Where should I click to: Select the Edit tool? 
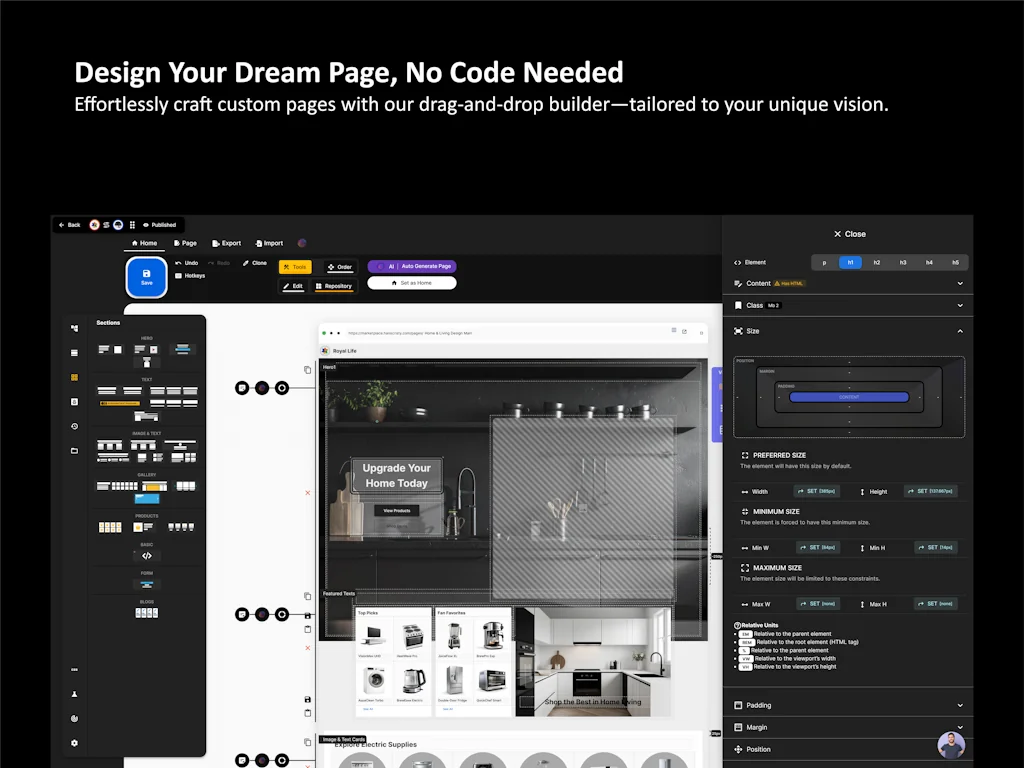294,286
